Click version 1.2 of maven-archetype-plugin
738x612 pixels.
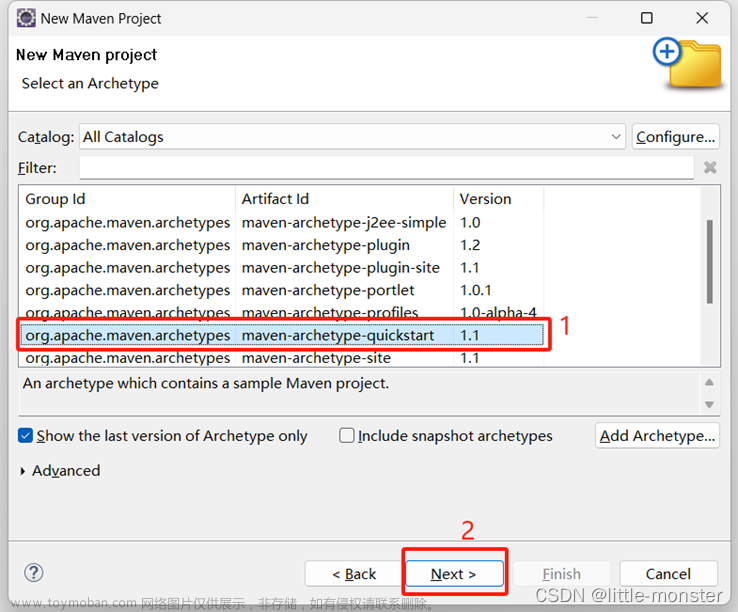pyautogui.click(x=470, y=245)
